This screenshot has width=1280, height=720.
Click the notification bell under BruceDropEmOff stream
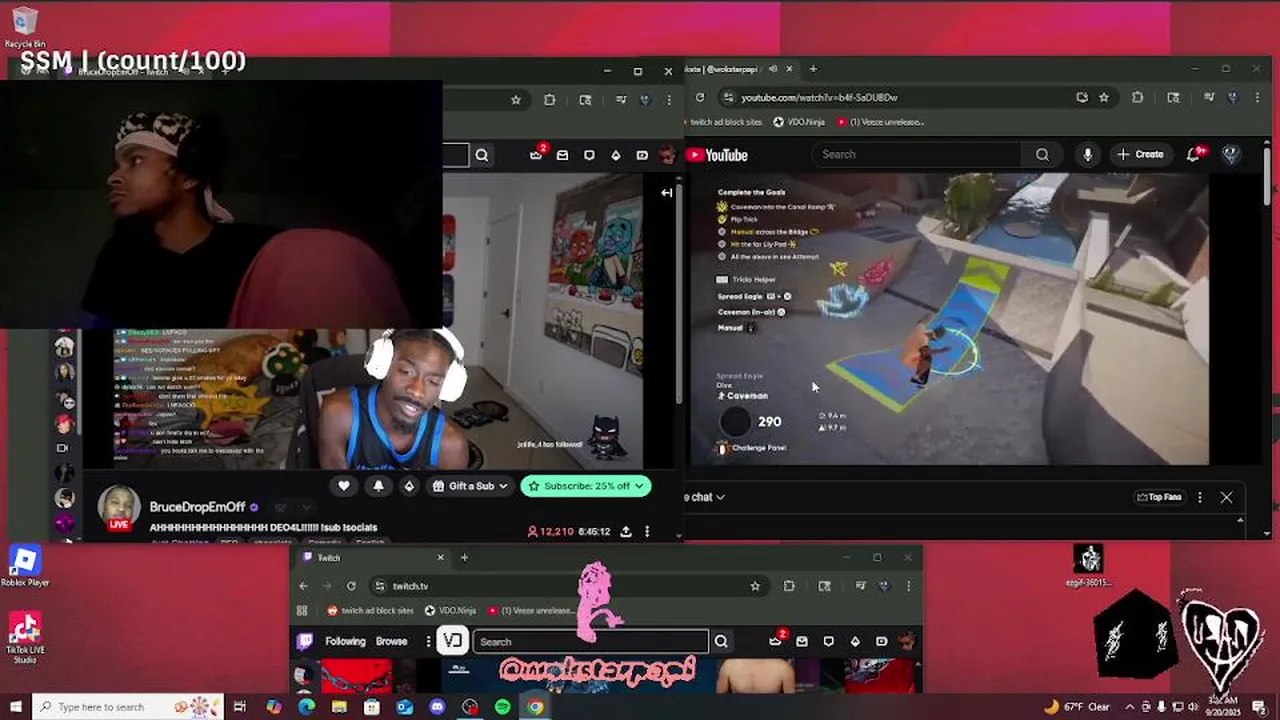378,486
